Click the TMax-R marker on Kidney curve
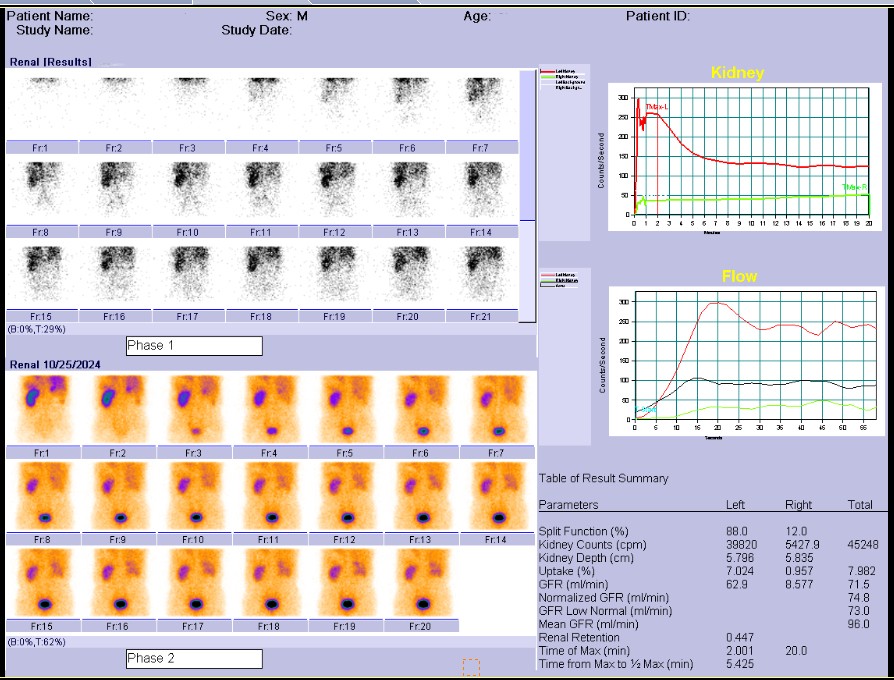 (x=853, y=187)
